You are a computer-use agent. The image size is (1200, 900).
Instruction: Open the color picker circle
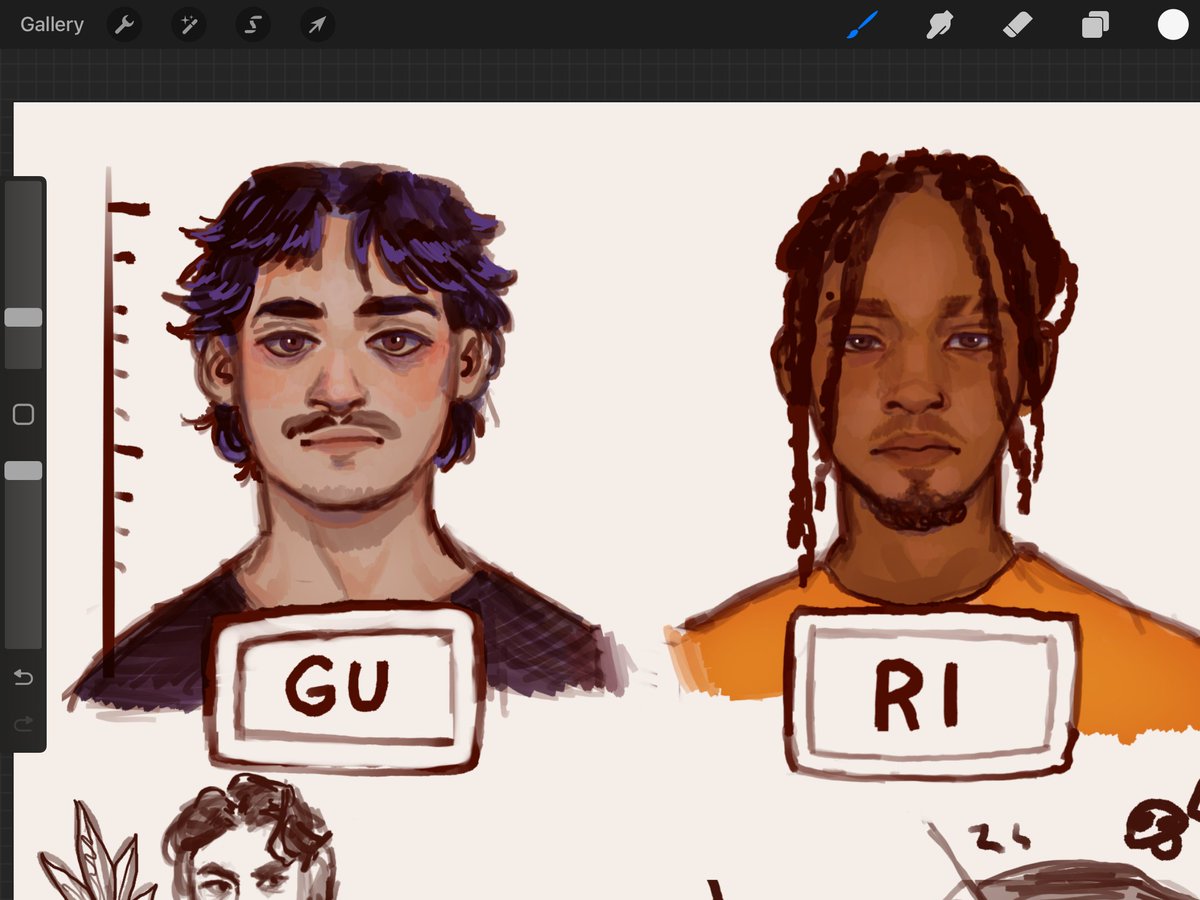click(1173, 25)
